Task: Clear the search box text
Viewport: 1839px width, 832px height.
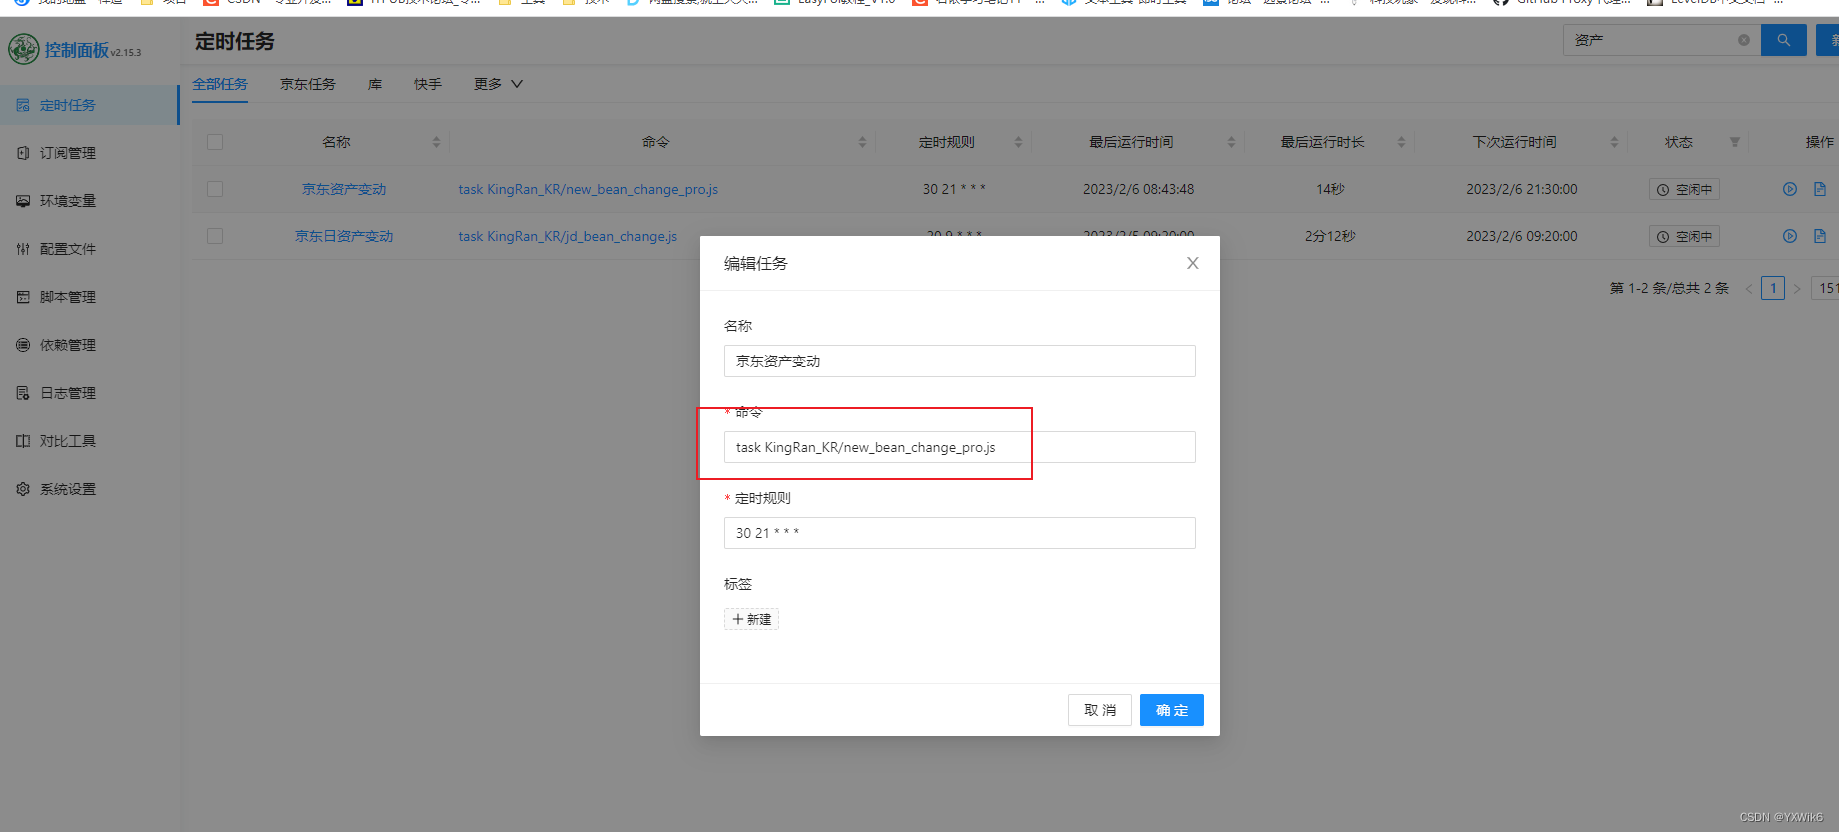Action: point(1744,40)
